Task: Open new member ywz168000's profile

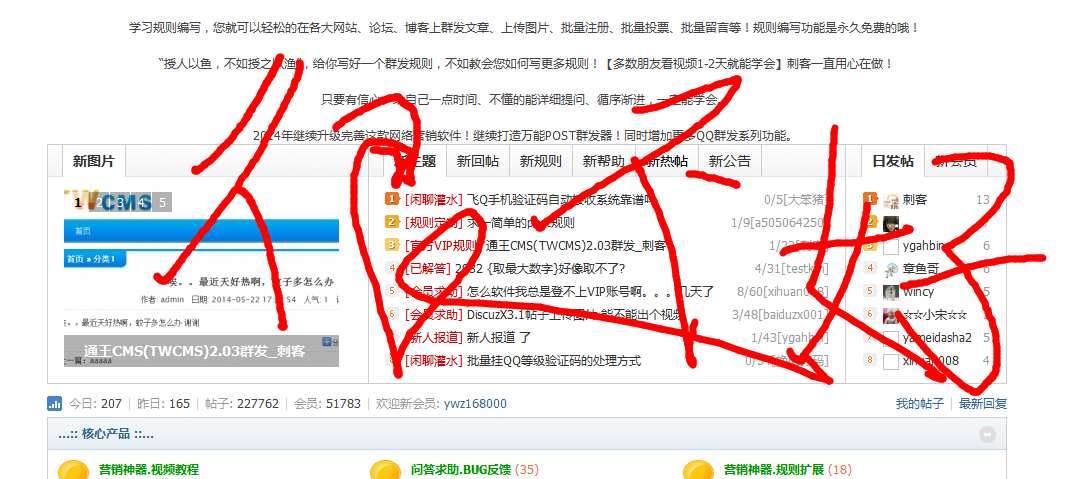Action: tap(475, 403)
